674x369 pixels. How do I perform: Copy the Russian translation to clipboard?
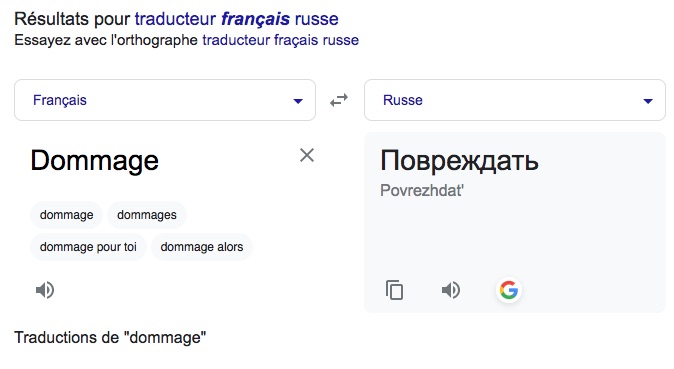[394, 290]
